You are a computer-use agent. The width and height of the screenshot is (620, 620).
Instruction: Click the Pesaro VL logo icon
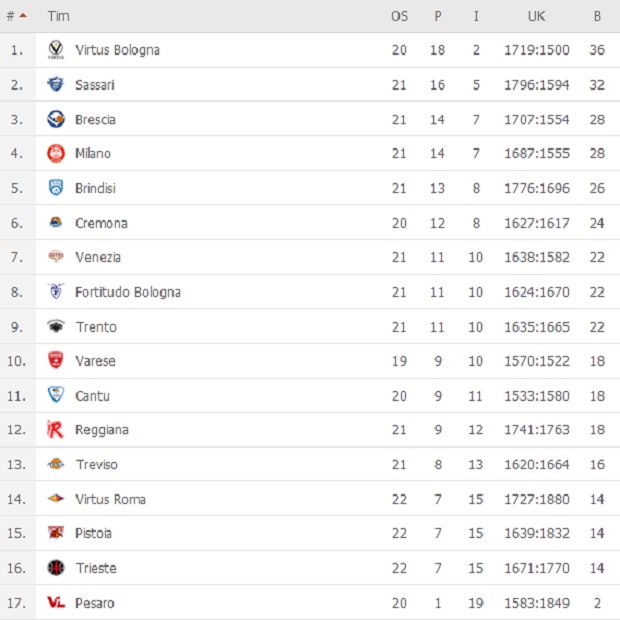click(x=56, y=603)
